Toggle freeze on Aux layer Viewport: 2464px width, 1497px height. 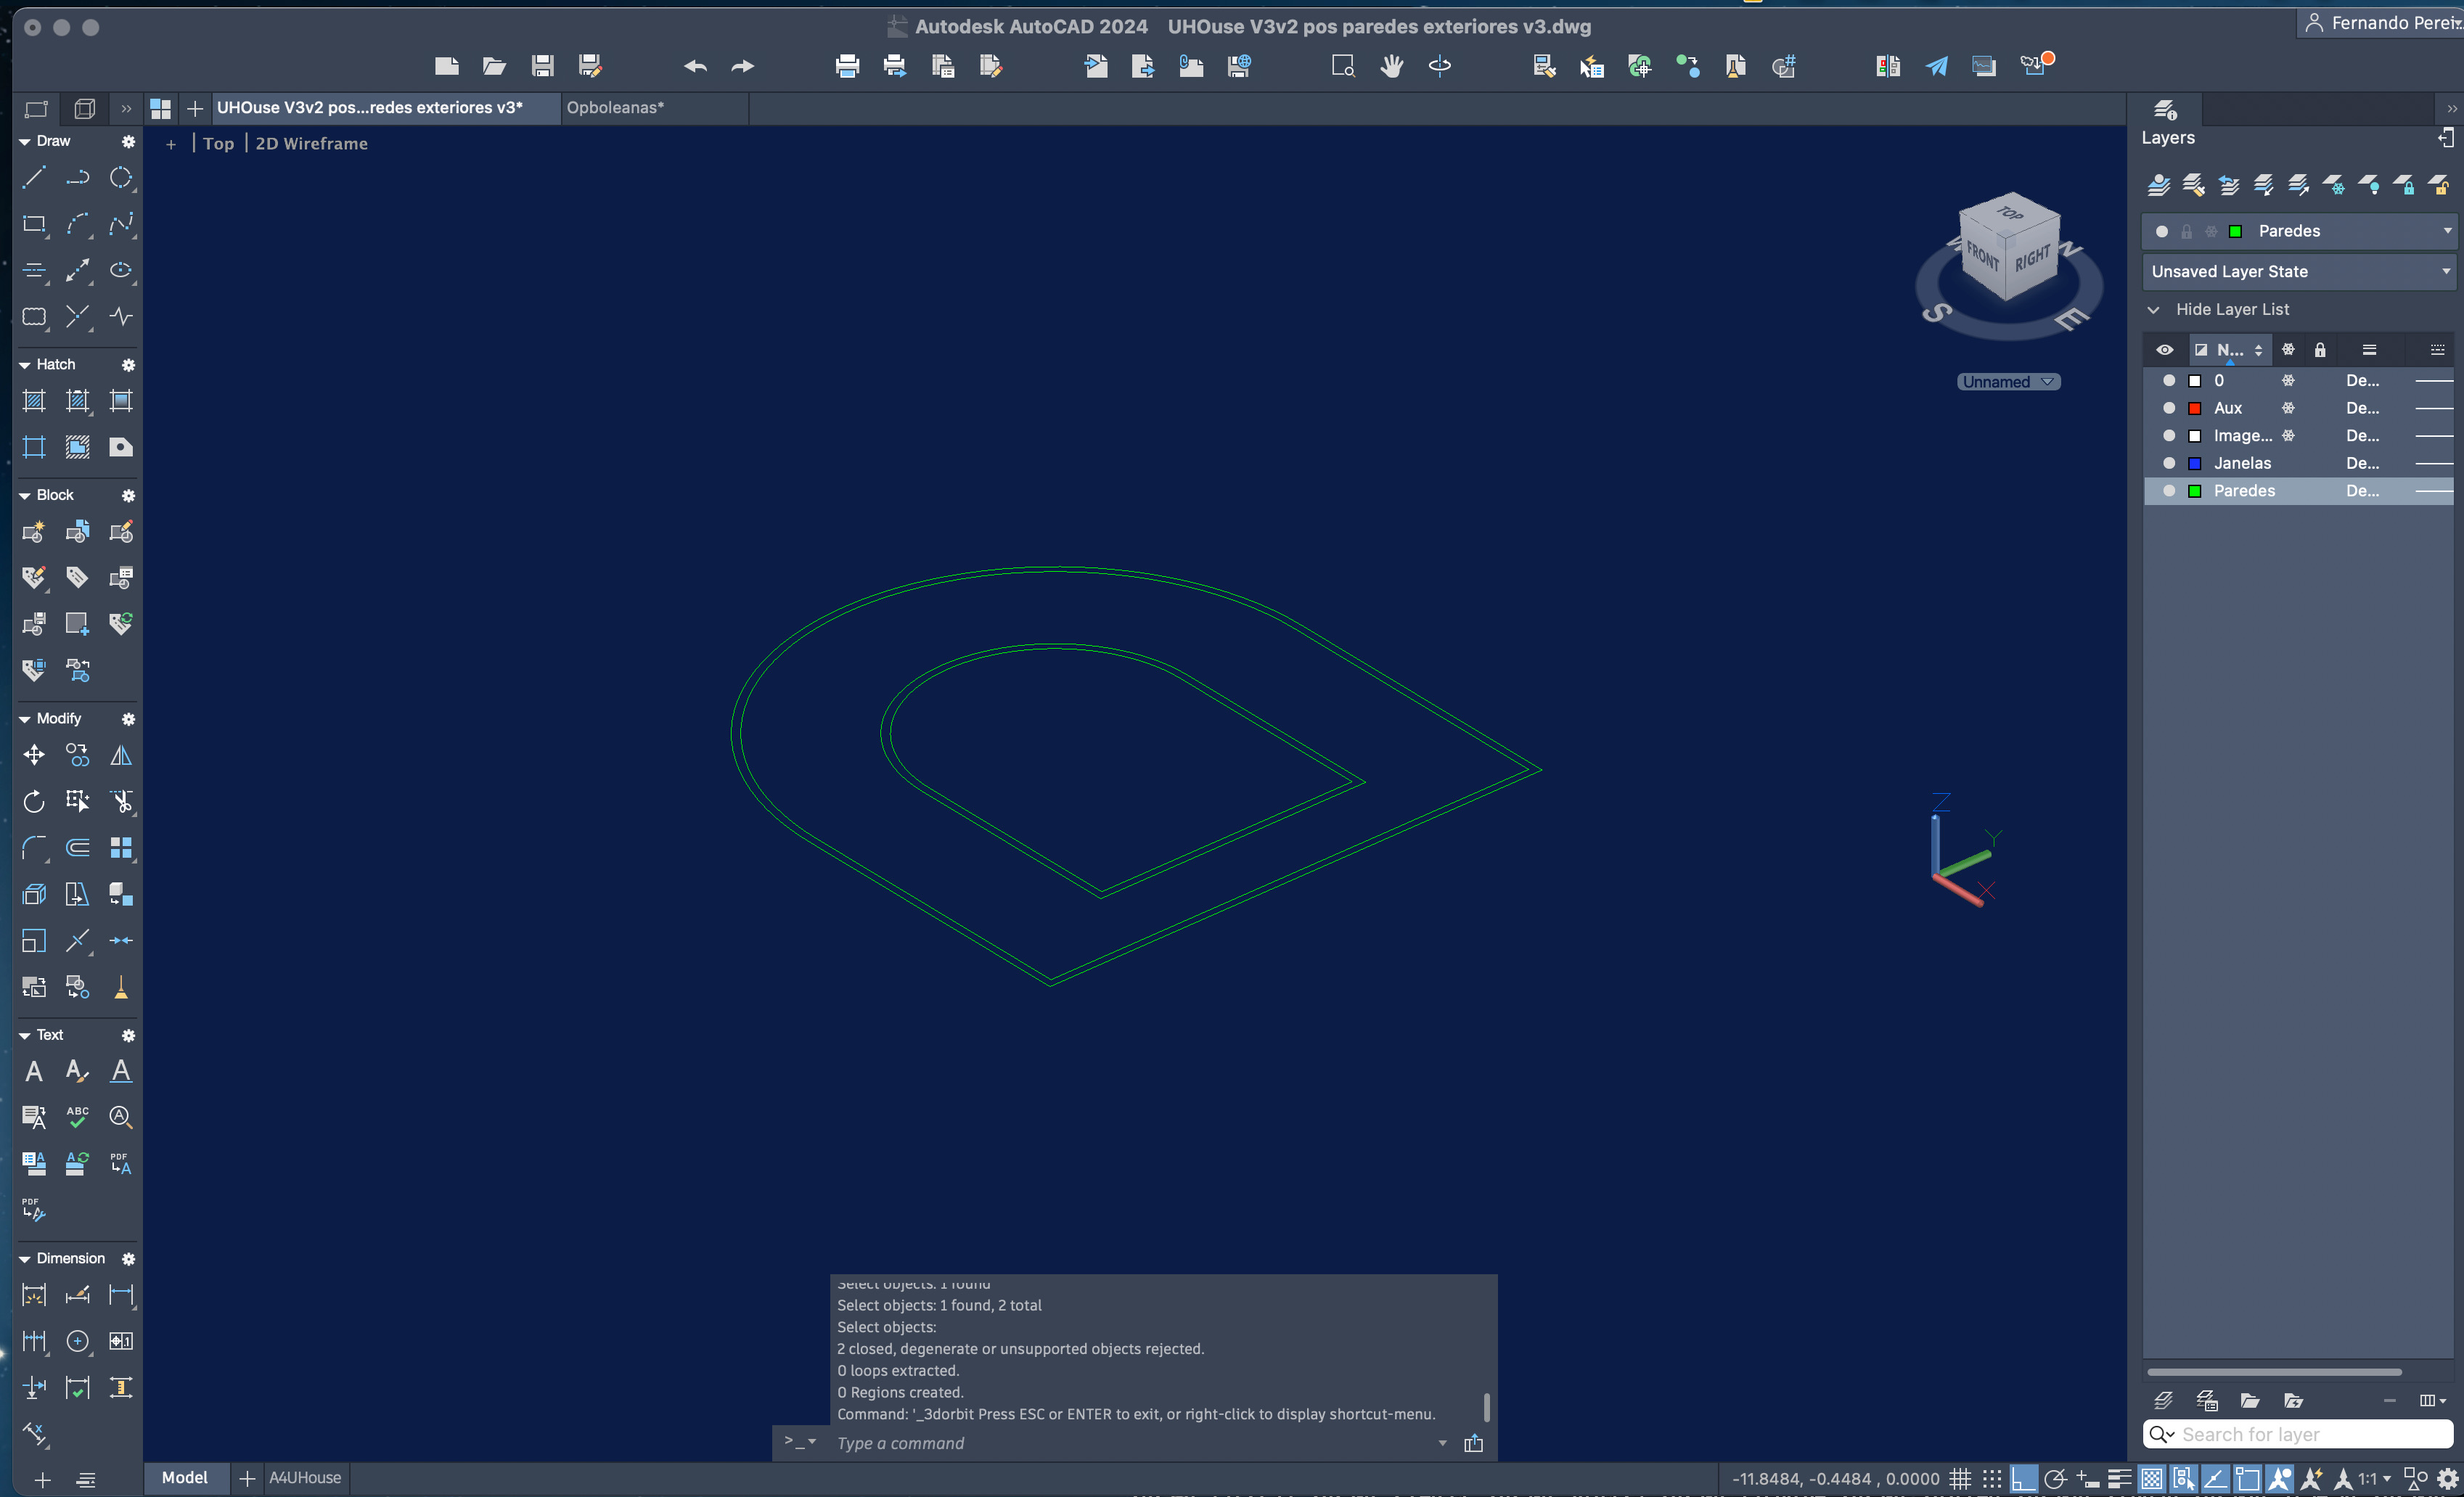[2288, 408]
